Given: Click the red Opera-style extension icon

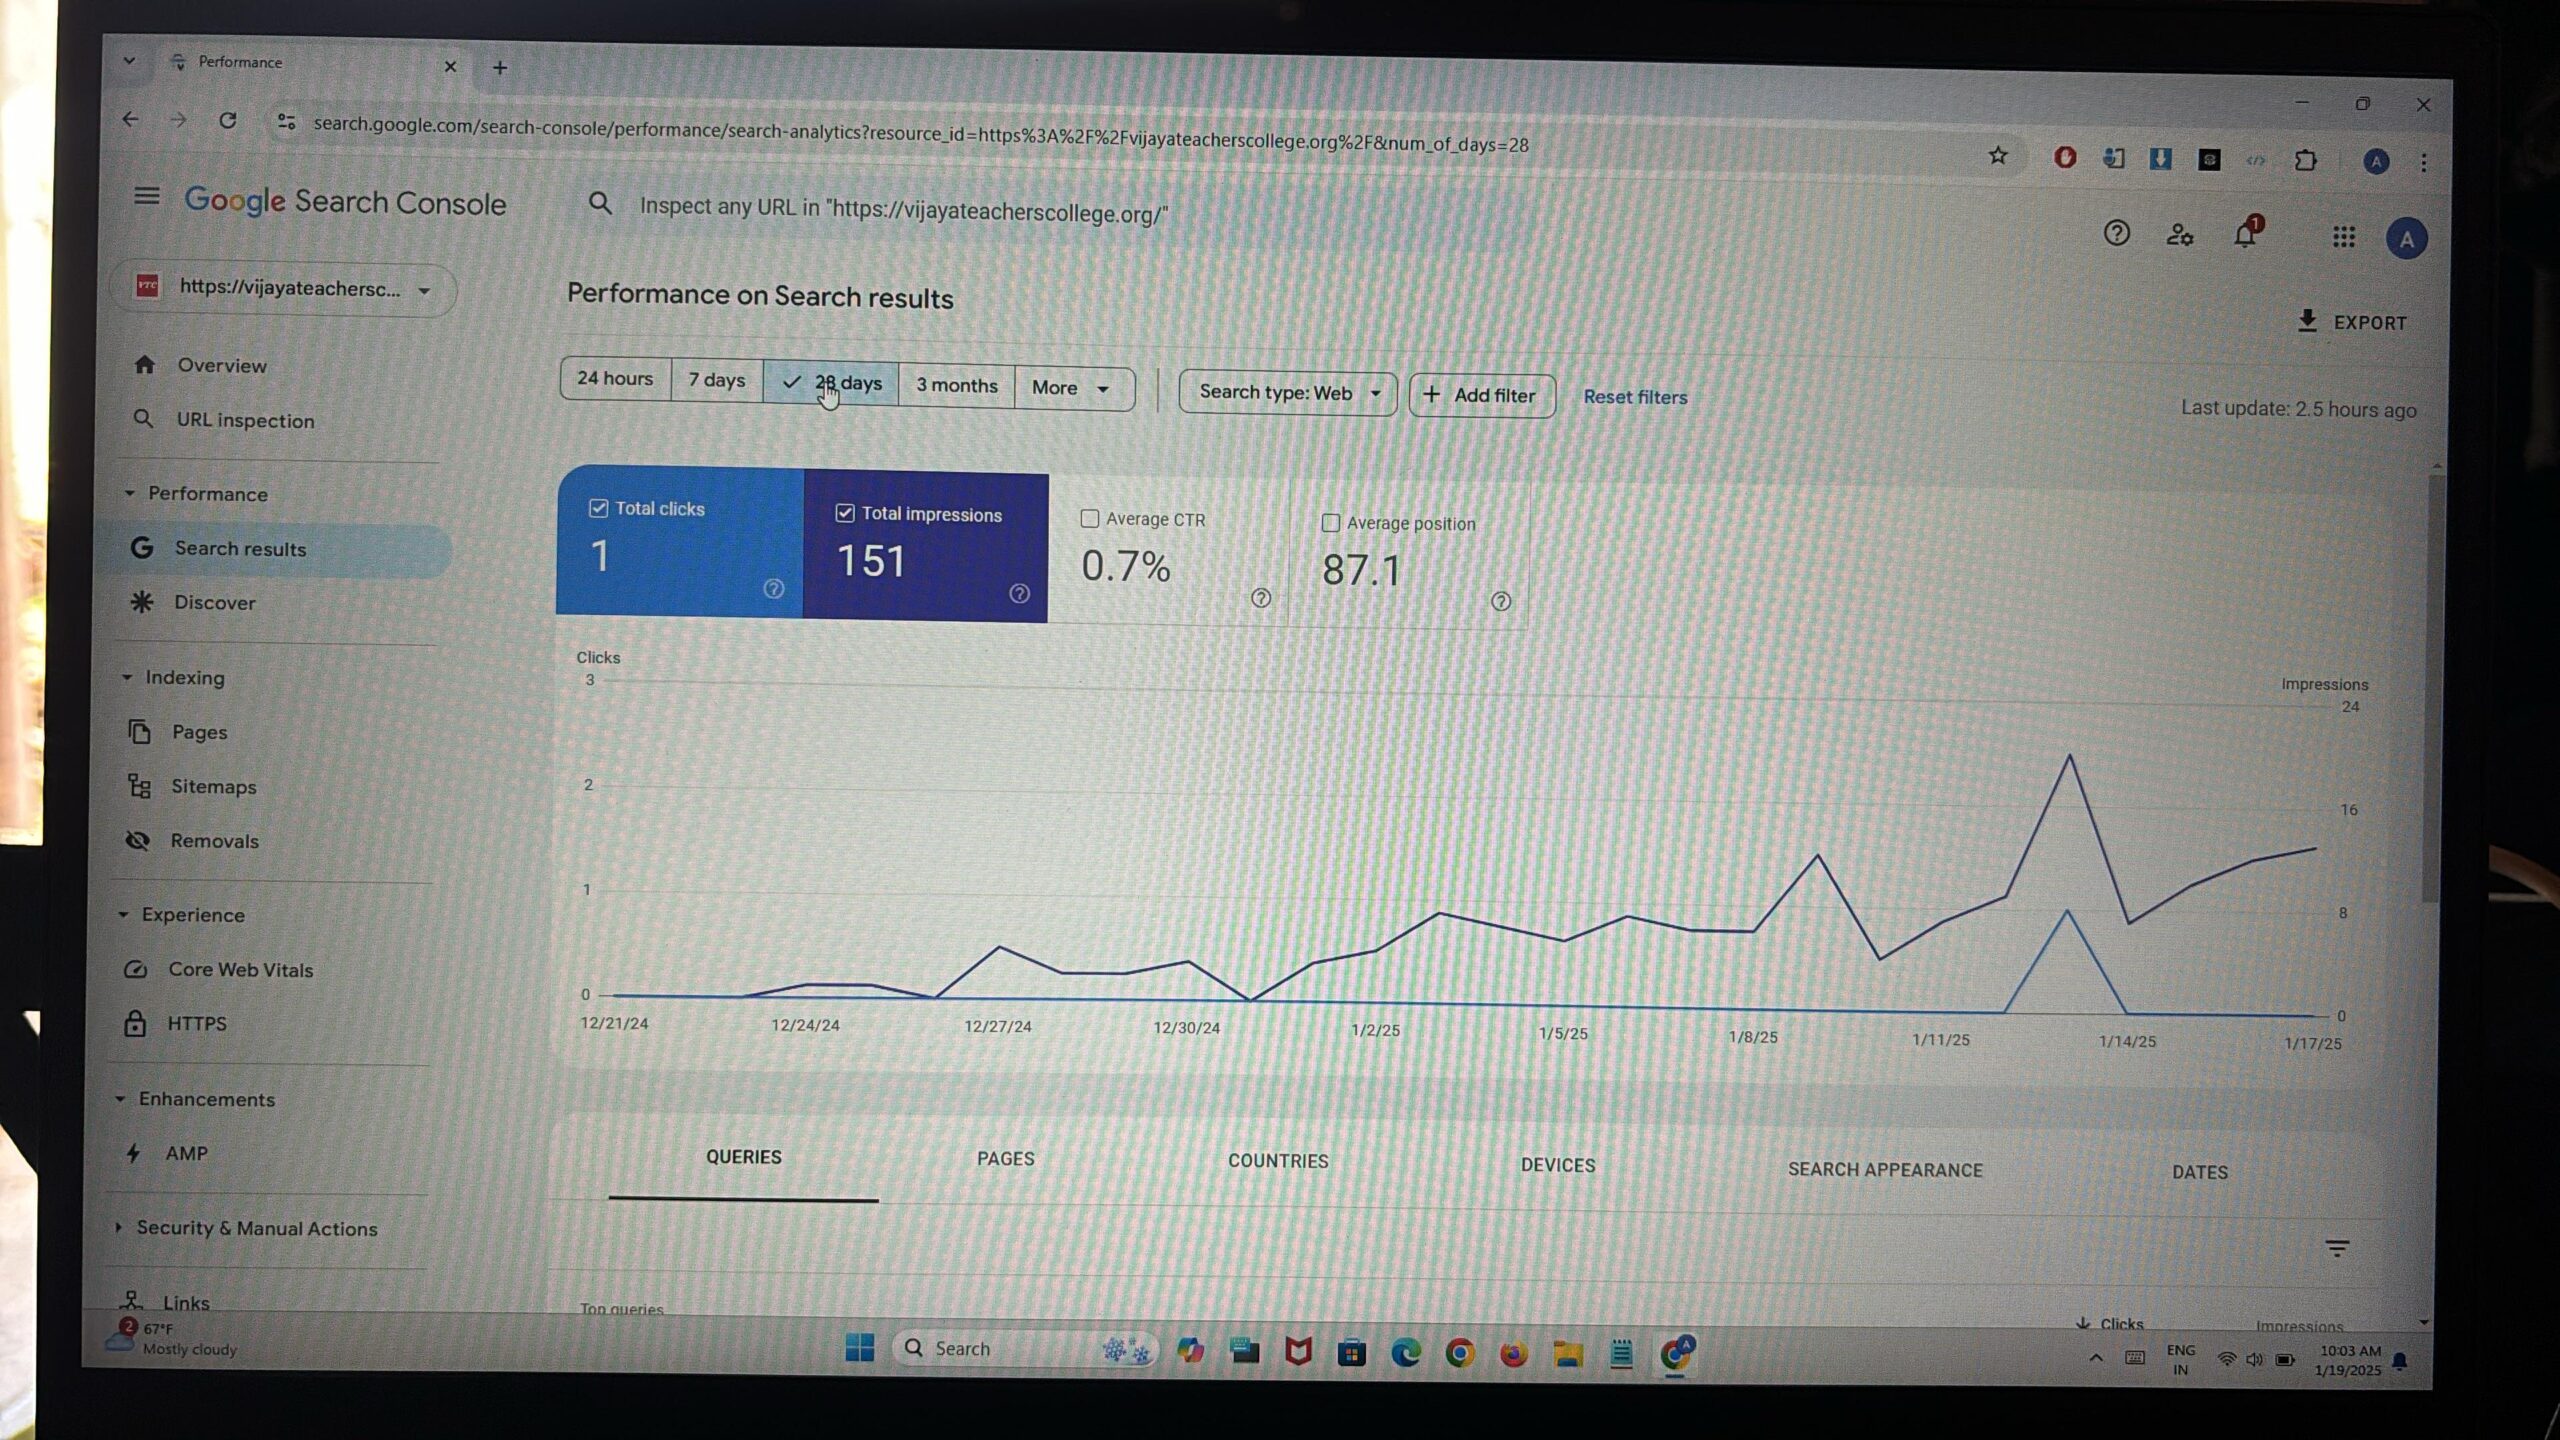Looking at the screenshot, I should click(2064, 157).
